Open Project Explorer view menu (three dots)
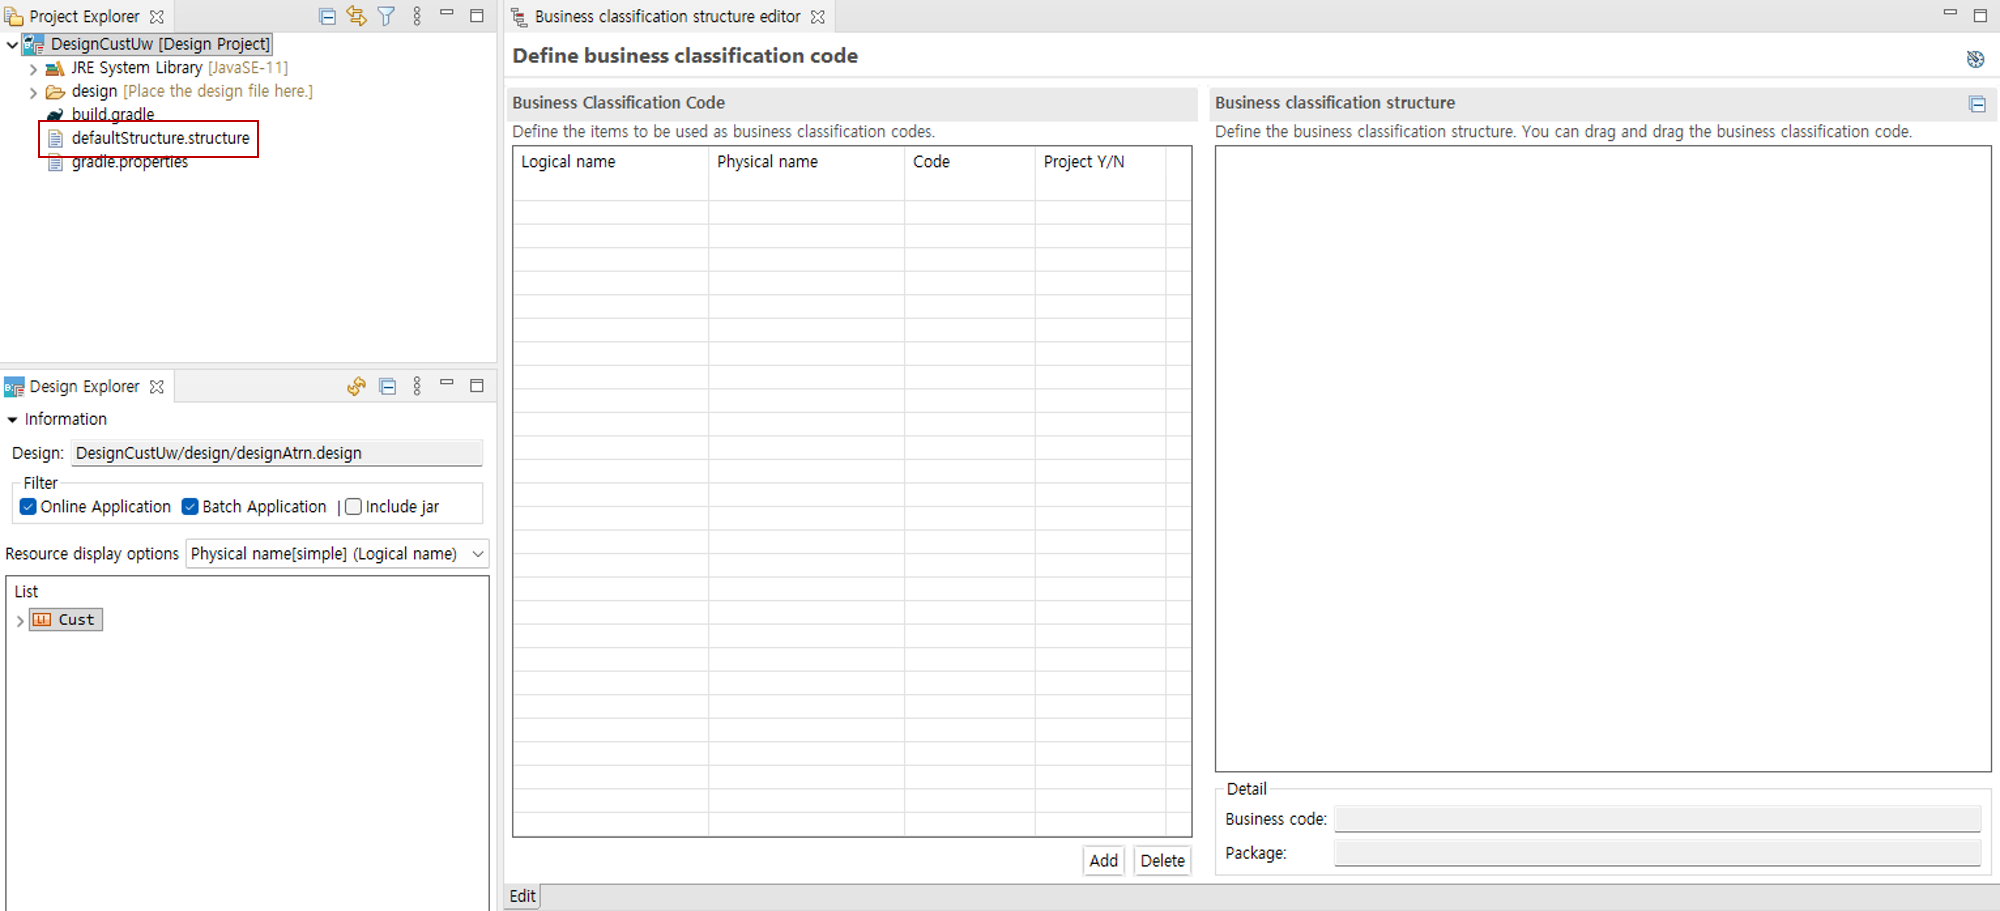 pyautogui.click(x=417, y=16)
